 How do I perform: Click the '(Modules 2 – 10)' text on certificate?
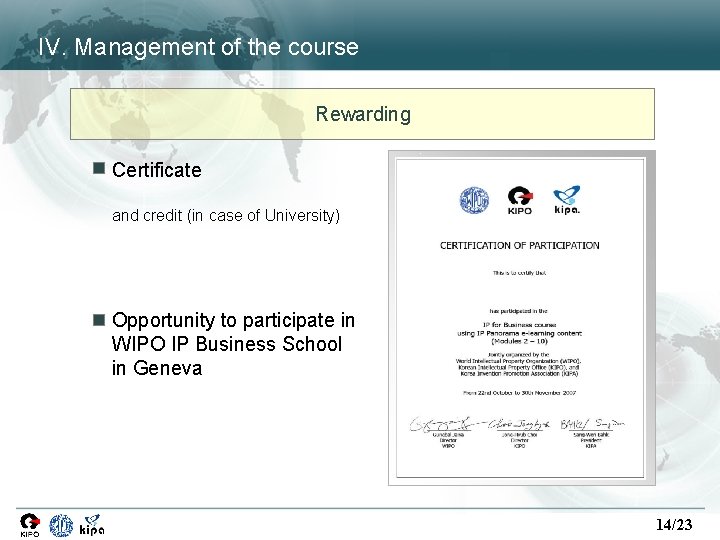[520, 341]
